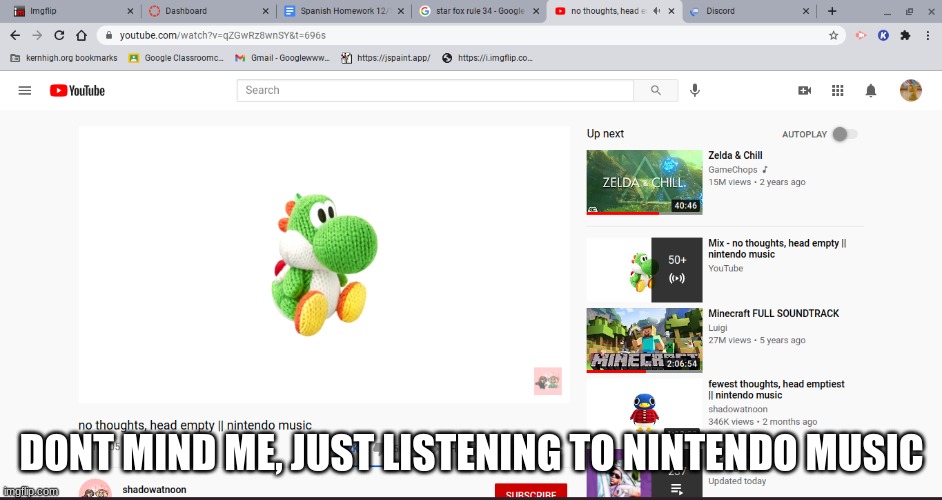
Task: Open fewest thoughts penguin thumbnail
Action: (x=644, y=409)
